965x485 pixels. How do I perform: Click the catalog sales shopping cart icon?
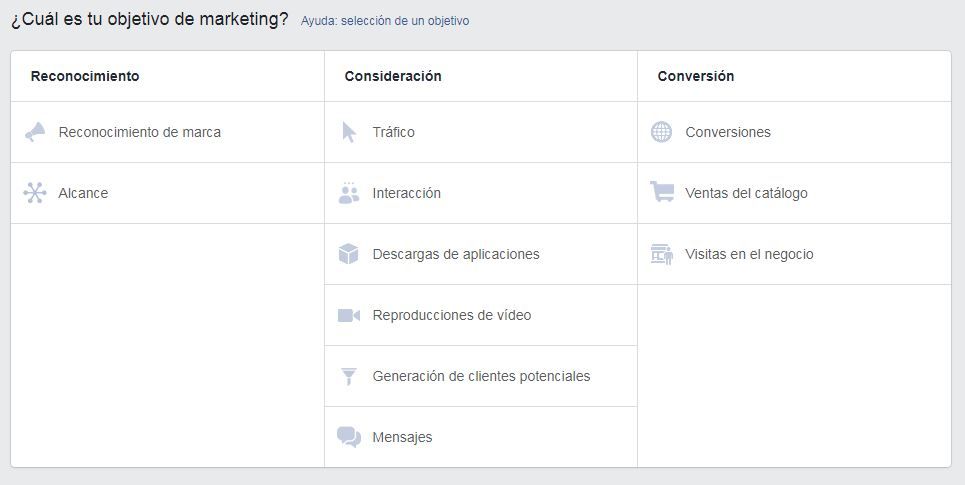coord(662,192)
